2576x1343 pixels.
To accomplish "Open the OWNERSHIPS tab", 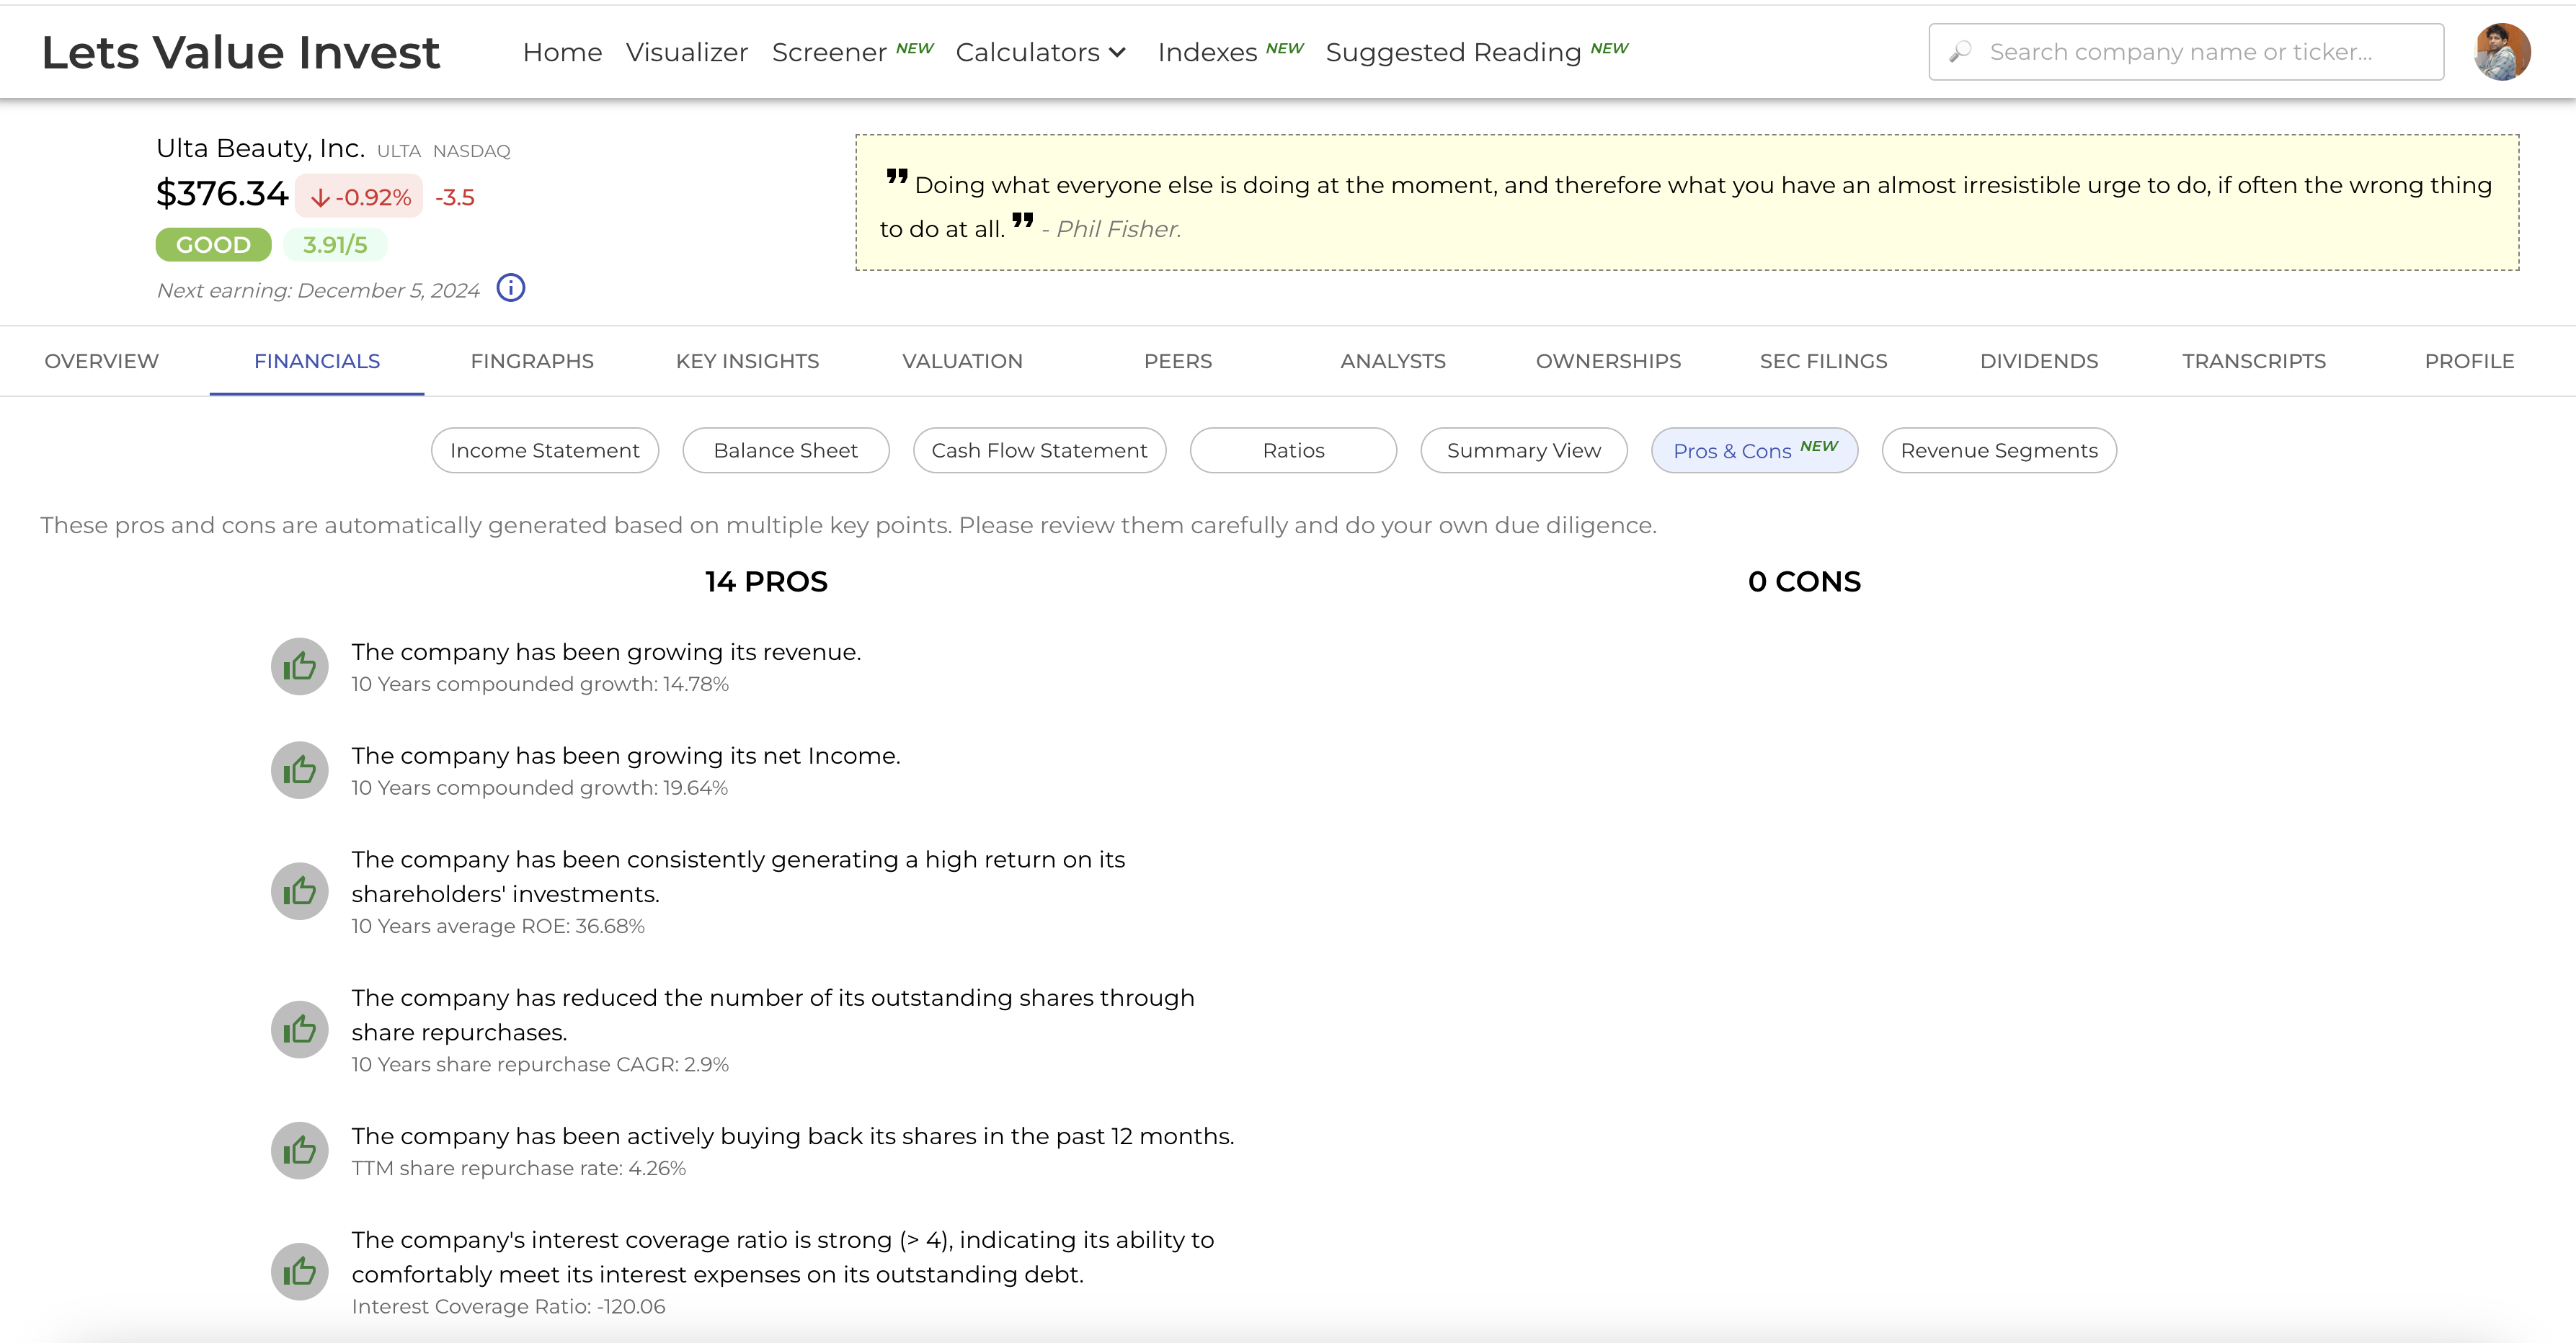I will (x=1608, y=361).
